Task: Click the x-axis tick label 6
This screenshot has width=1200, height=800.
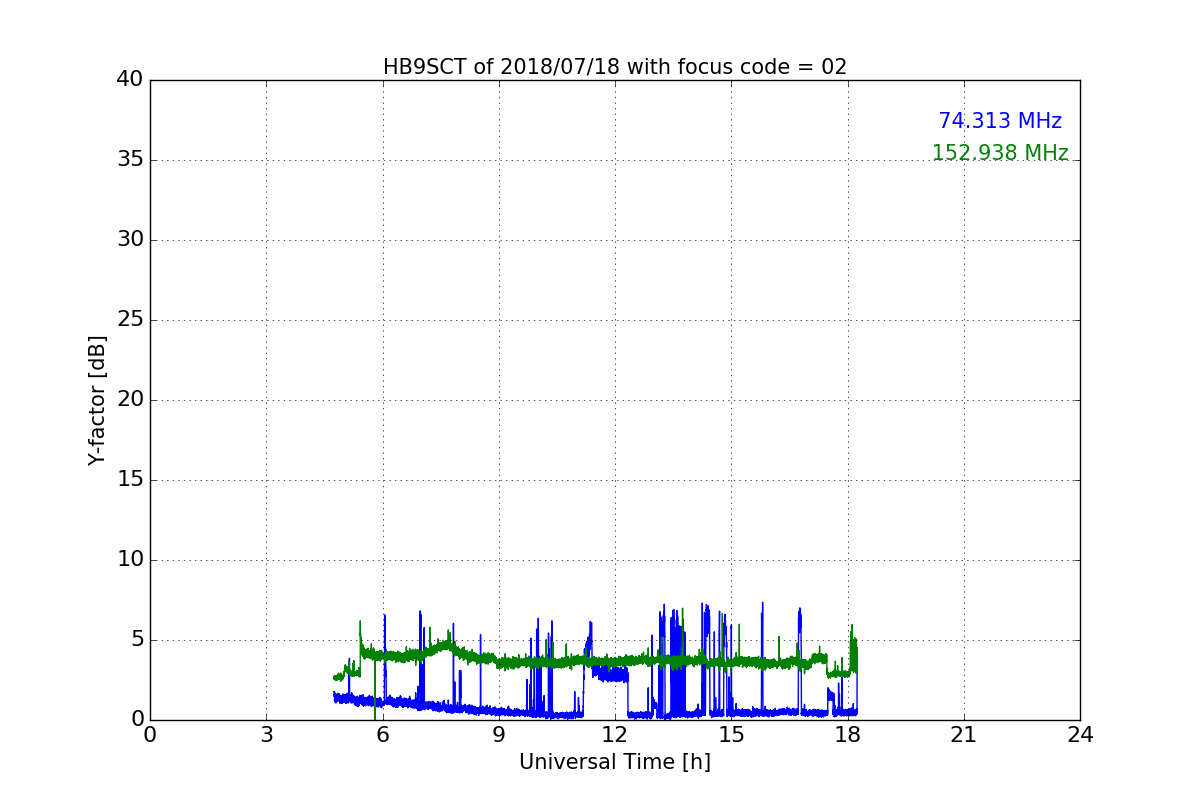Action: [x=383, y=735]
